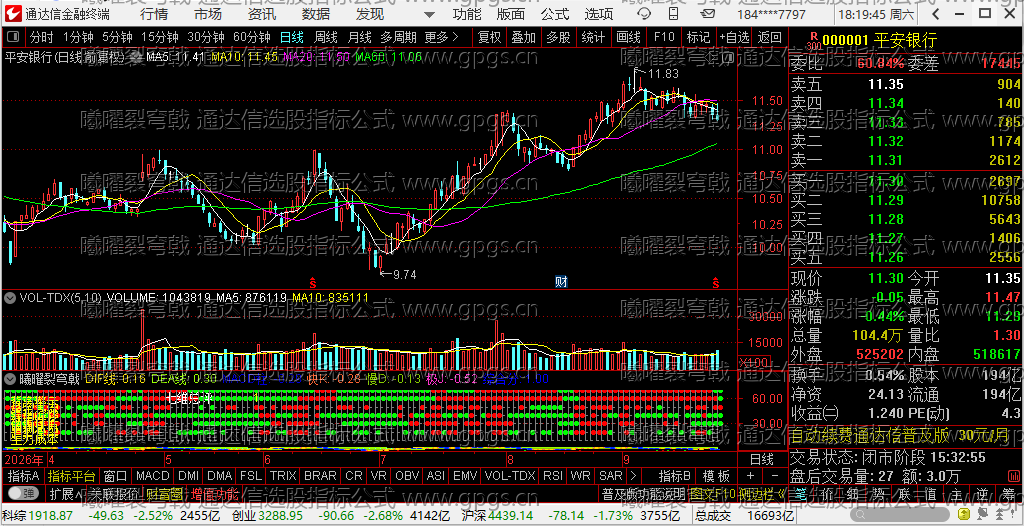This screenshot has width=1024, height=526.
Task: Click the 复权 adjustment button
Action: [x=489, y=37]
